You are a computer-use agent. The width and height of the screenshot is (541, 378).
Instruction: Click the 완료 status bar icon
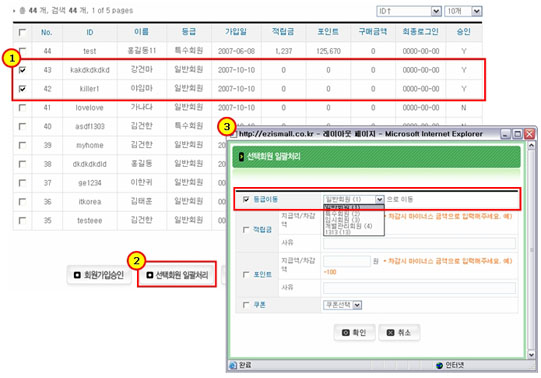pyautogui.click(x=233, y=365)
